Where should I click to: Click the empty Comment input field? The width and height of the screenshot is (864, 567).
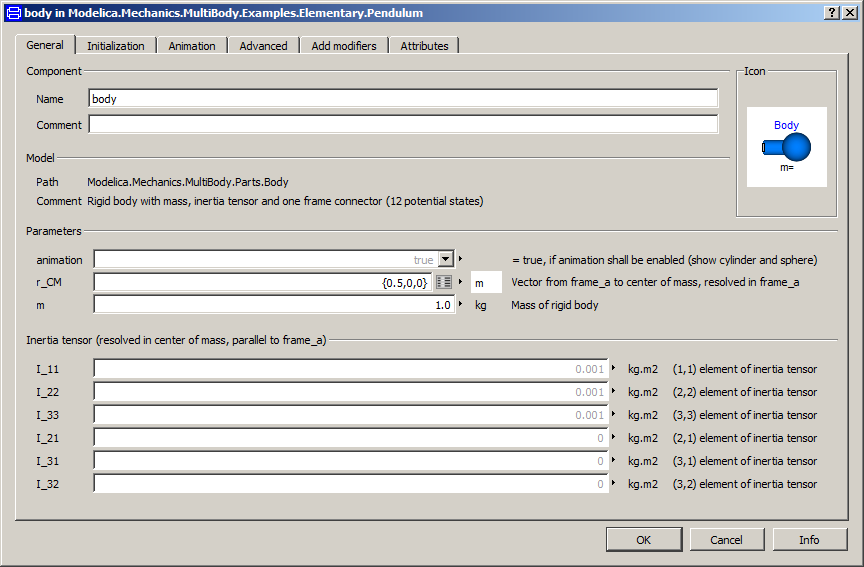pyautogui.click(x=403, y=125)
